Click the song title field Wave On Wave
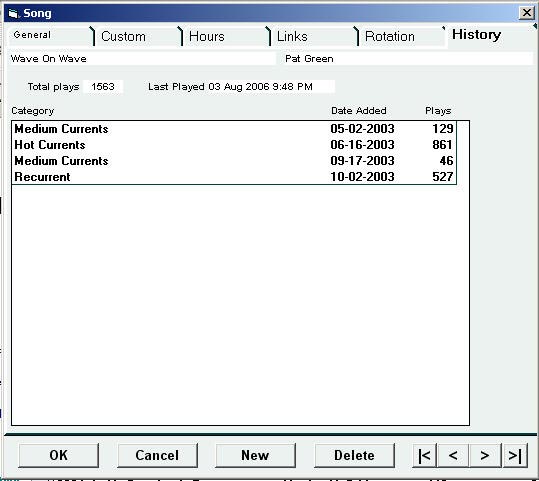 (x=142, y=58)
